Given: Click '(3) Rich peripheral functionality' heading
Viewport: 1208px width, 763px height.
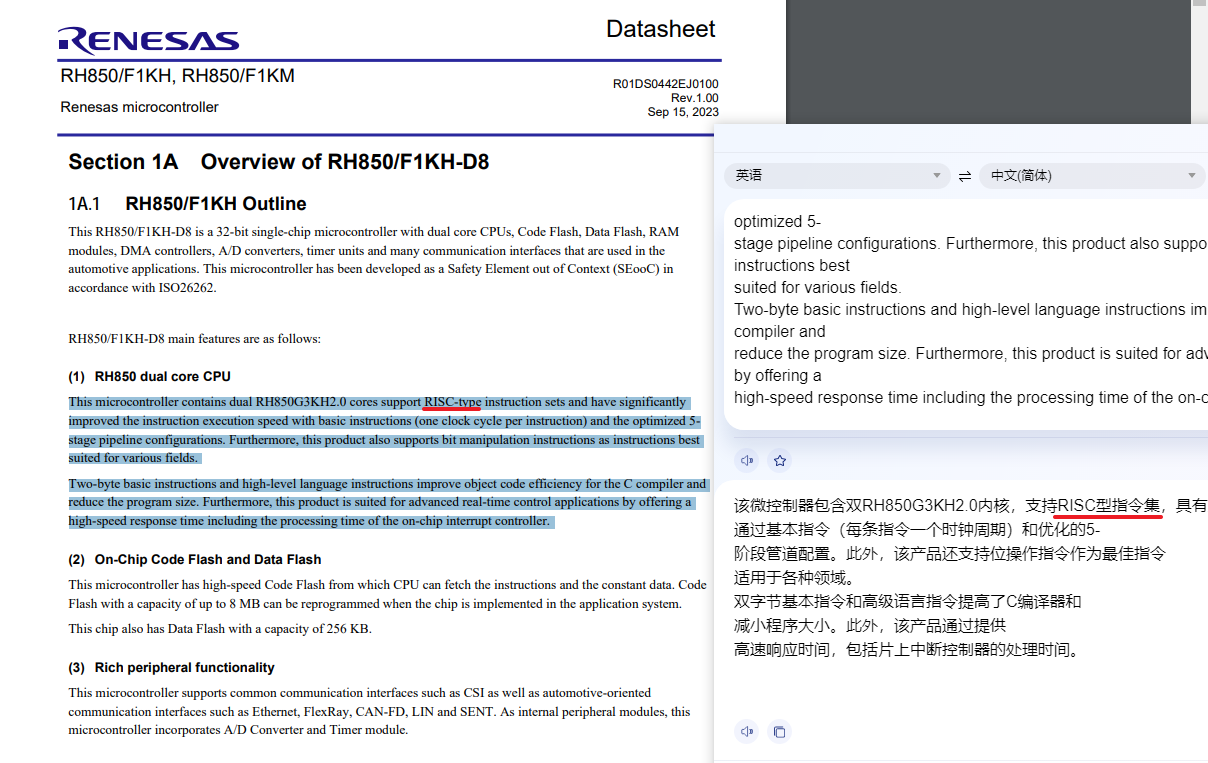Looking at the screenshot, I should (x=171, y=668).
